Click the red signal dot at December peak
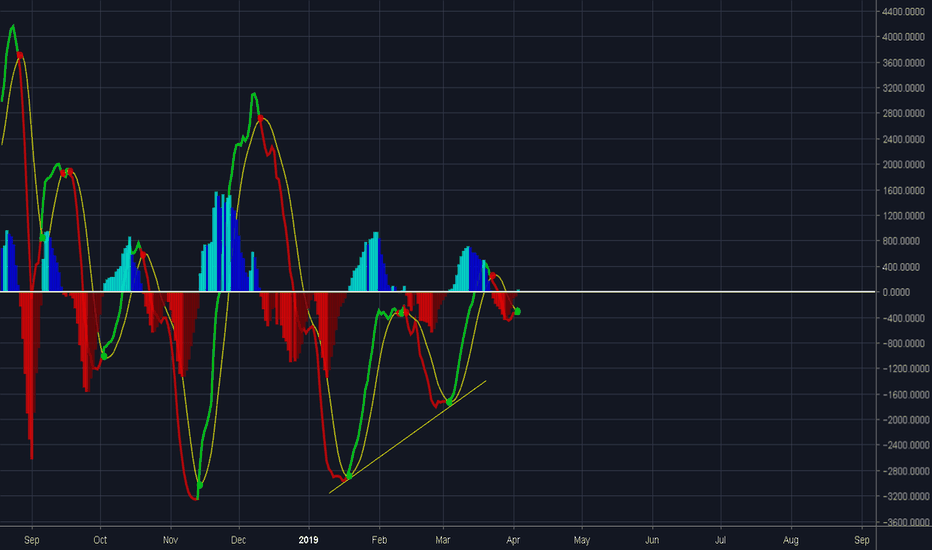 point(260,118)
